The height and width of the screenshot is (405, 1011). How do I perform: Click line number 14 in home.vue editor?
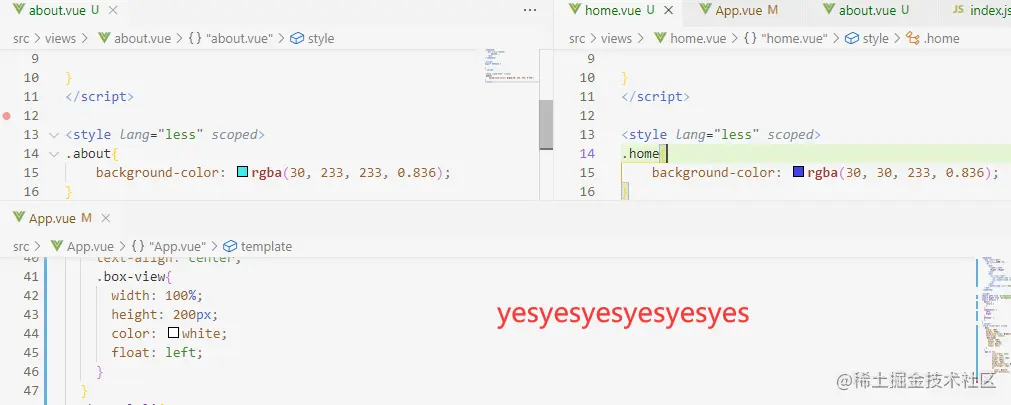pos(587,153)
